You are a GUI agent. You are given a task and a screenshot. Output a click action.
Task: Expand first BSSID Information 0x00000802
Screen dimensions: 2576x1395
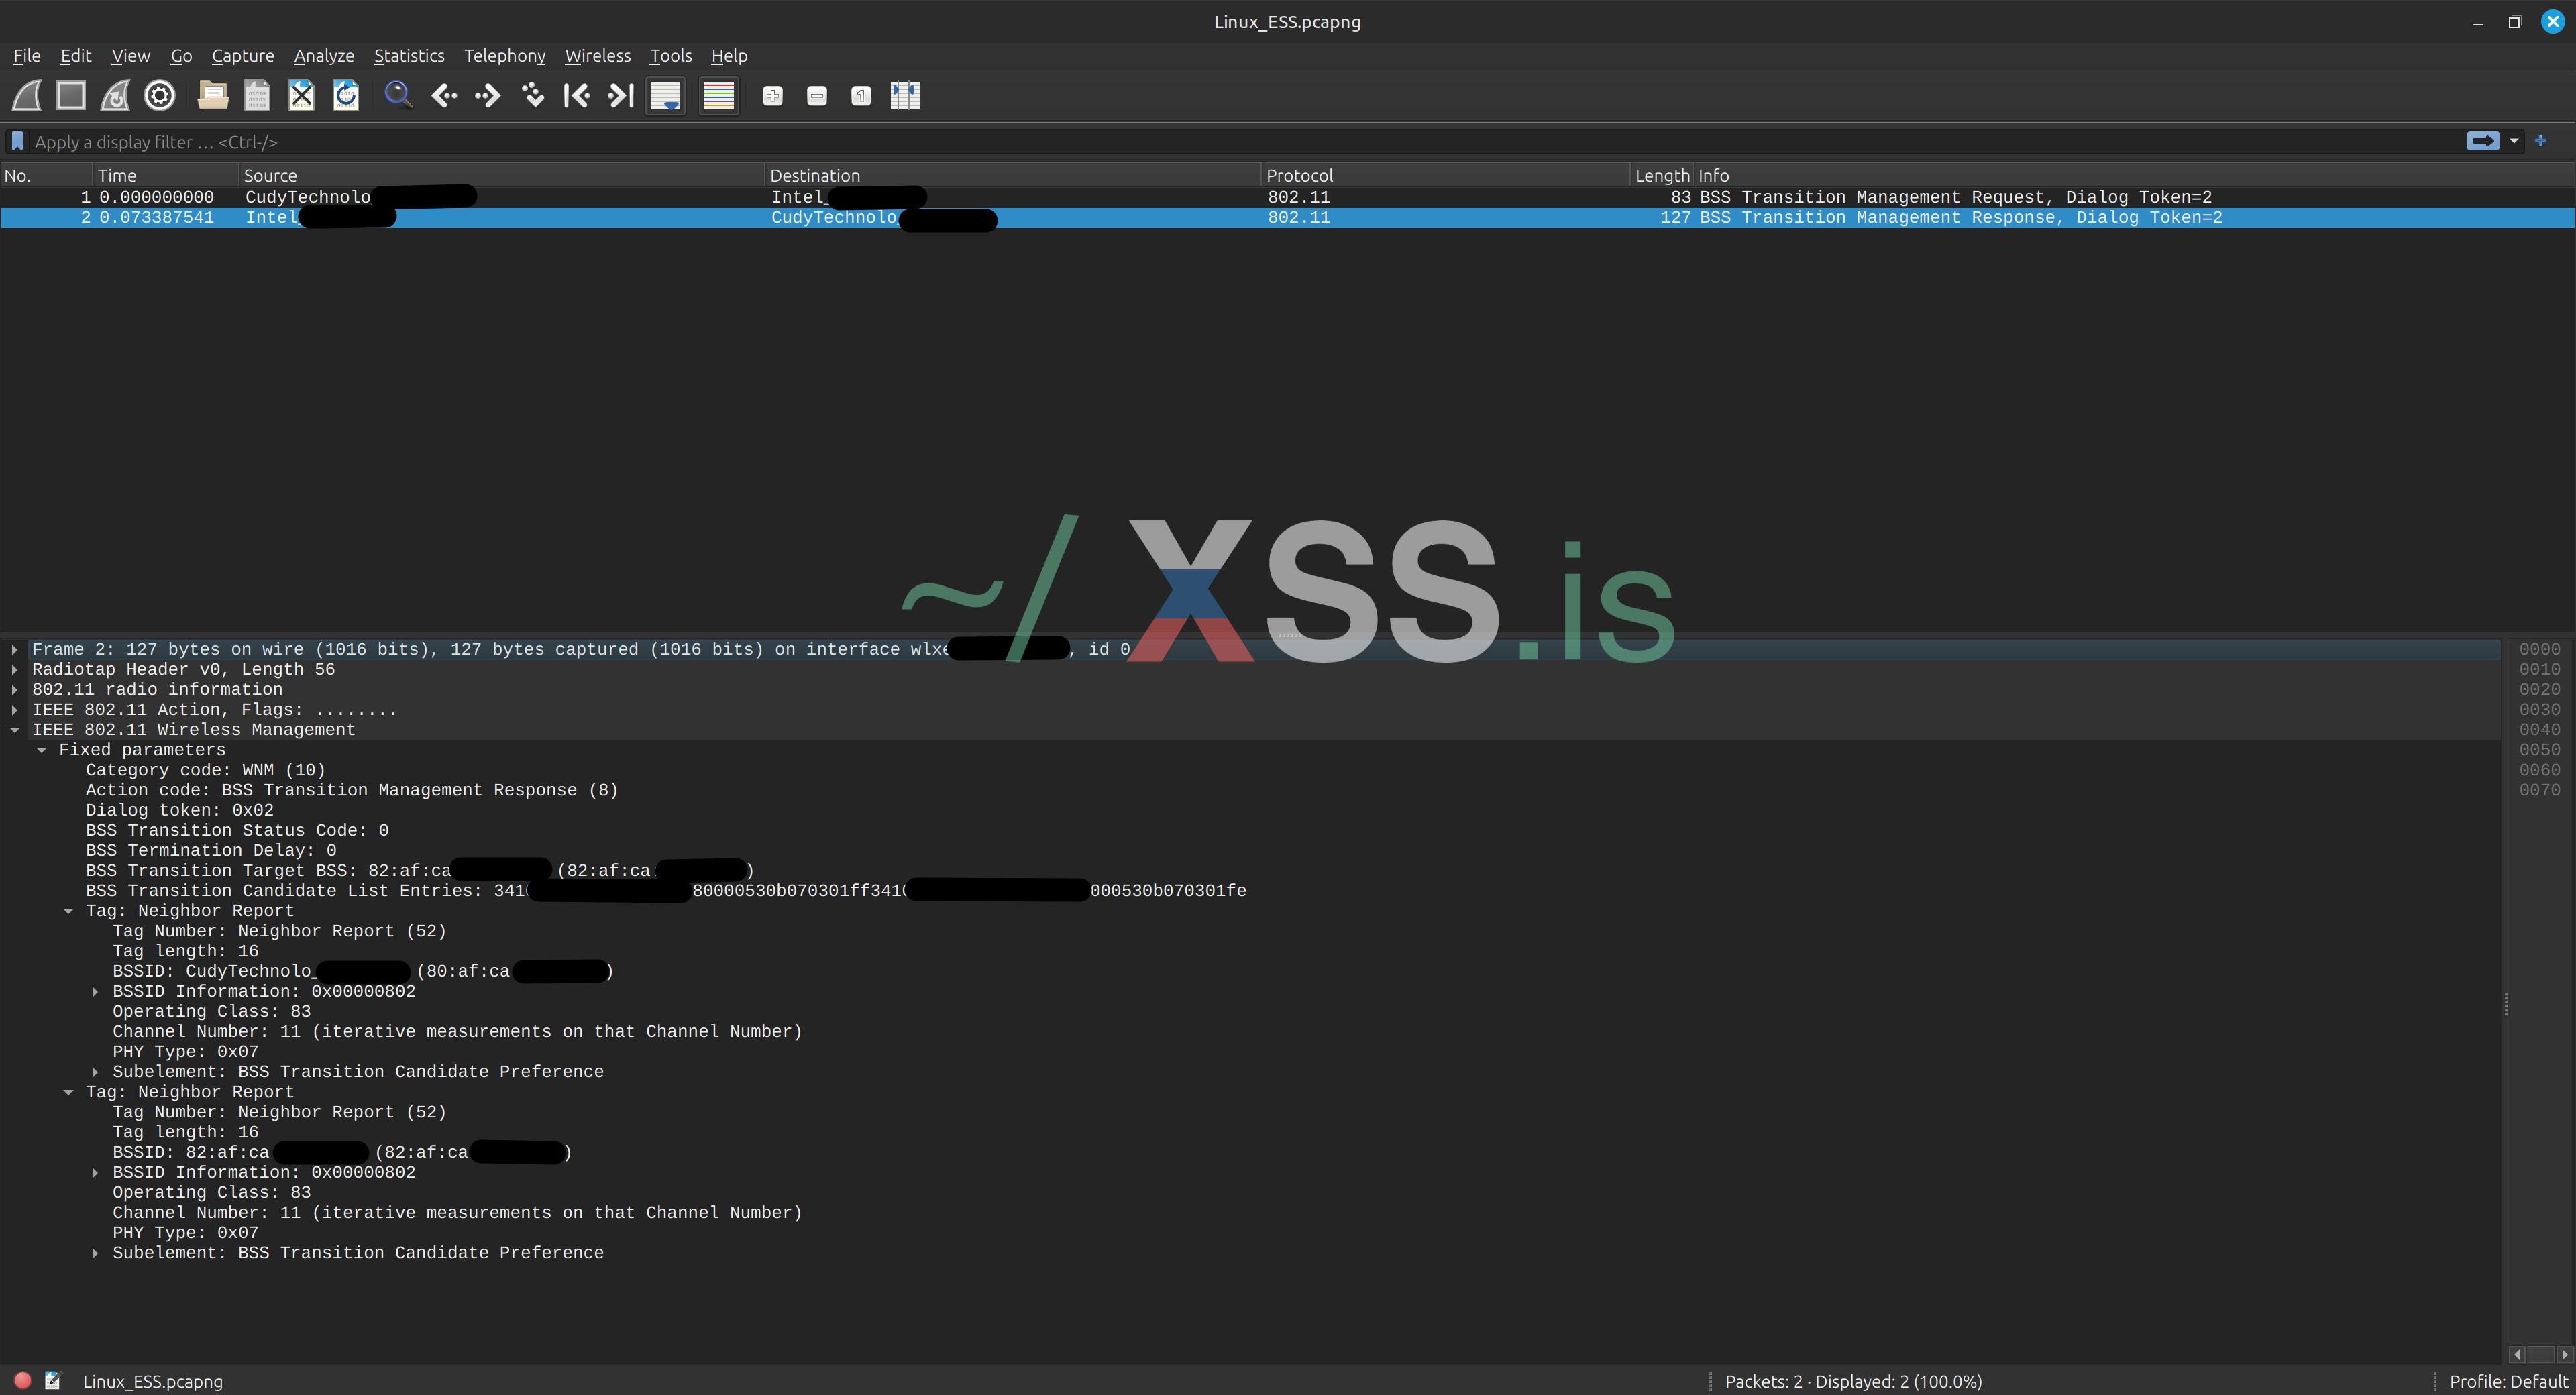tap(95, 992)
